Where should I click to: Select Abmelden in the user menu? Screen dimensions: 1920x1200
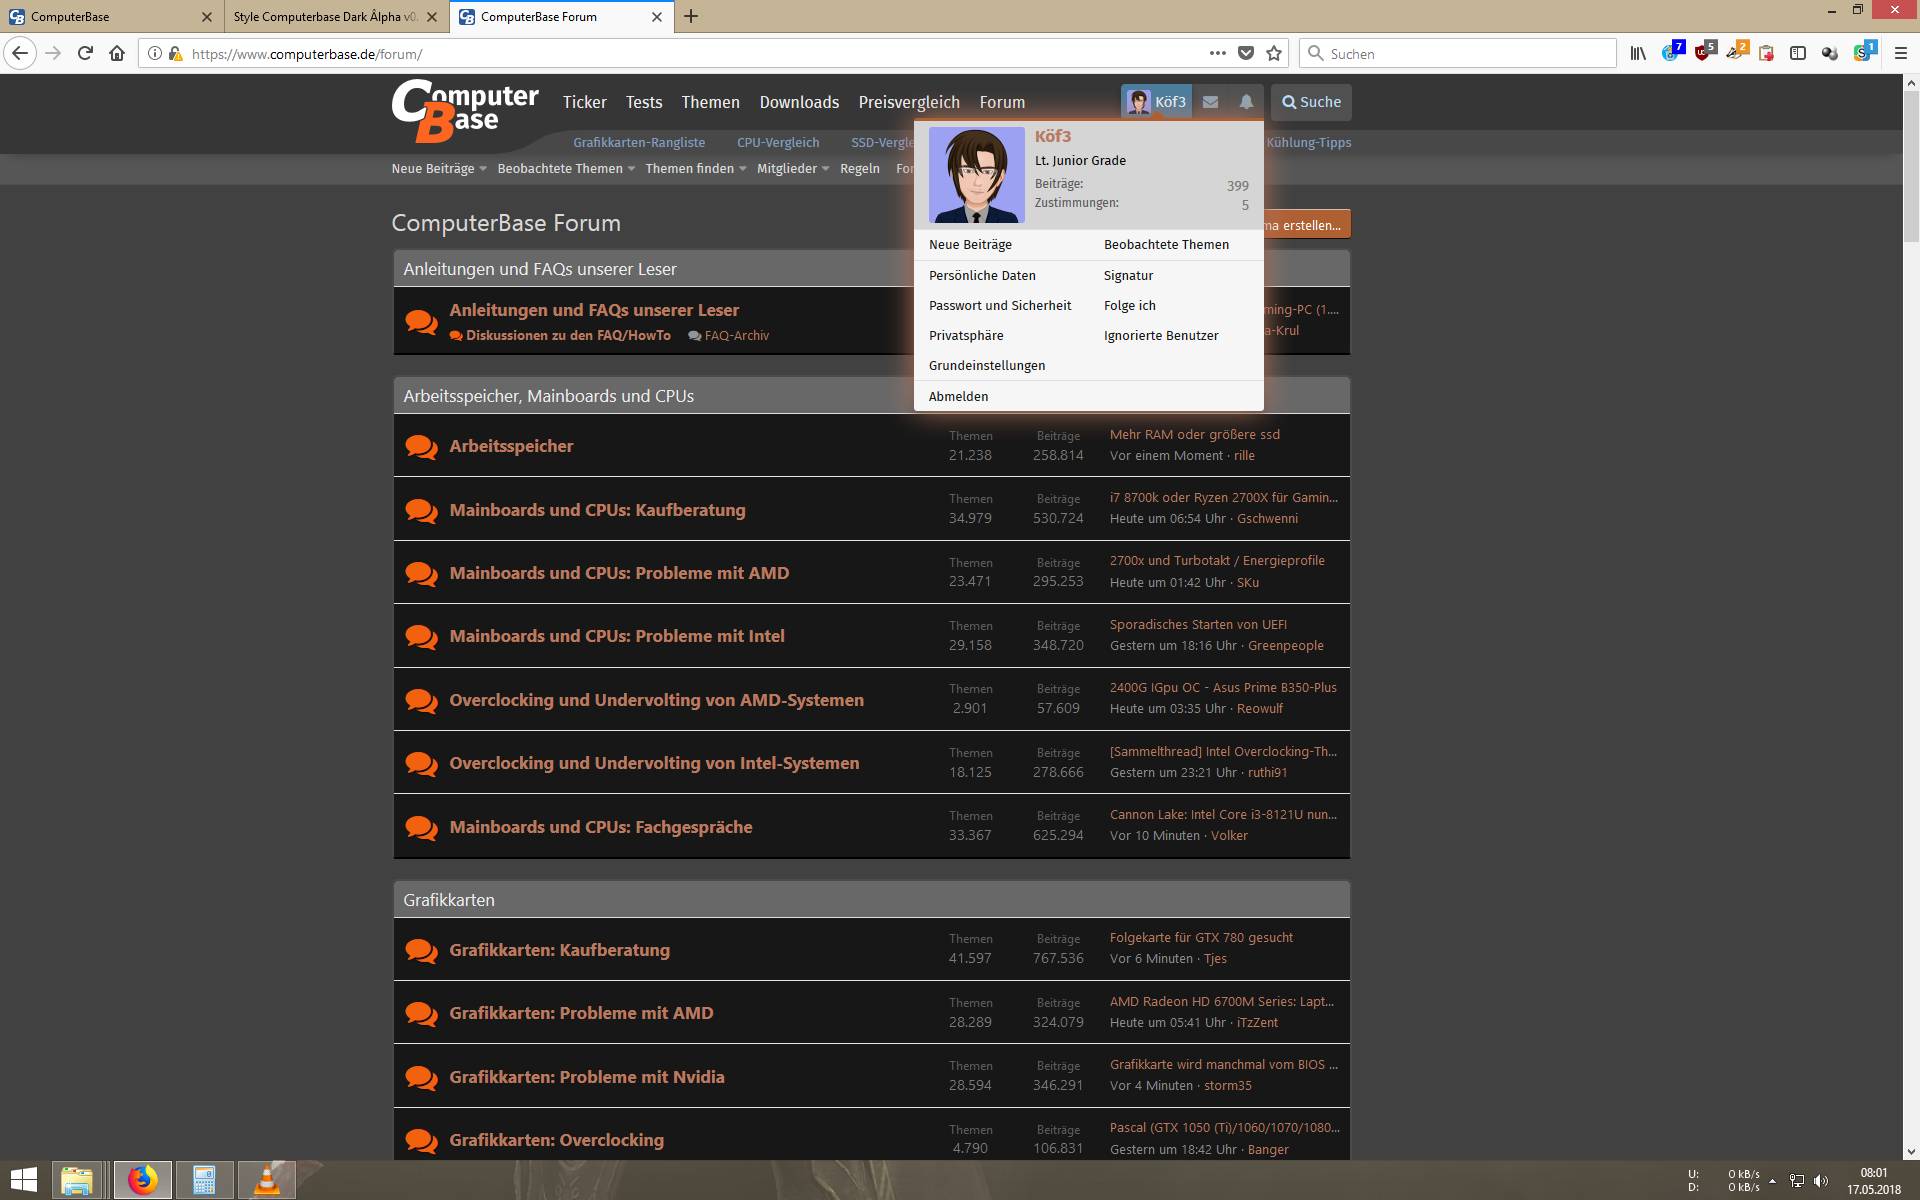958,397
